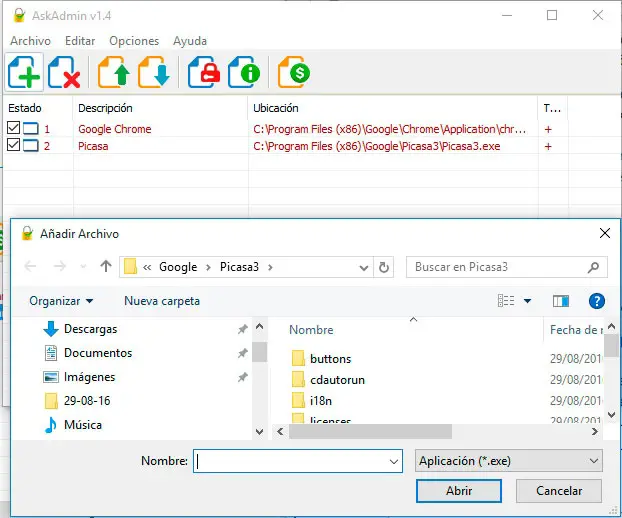Viewport: 622px width, 518px height.
Task: Click the Cancelar button
Action: pos(559,491)
